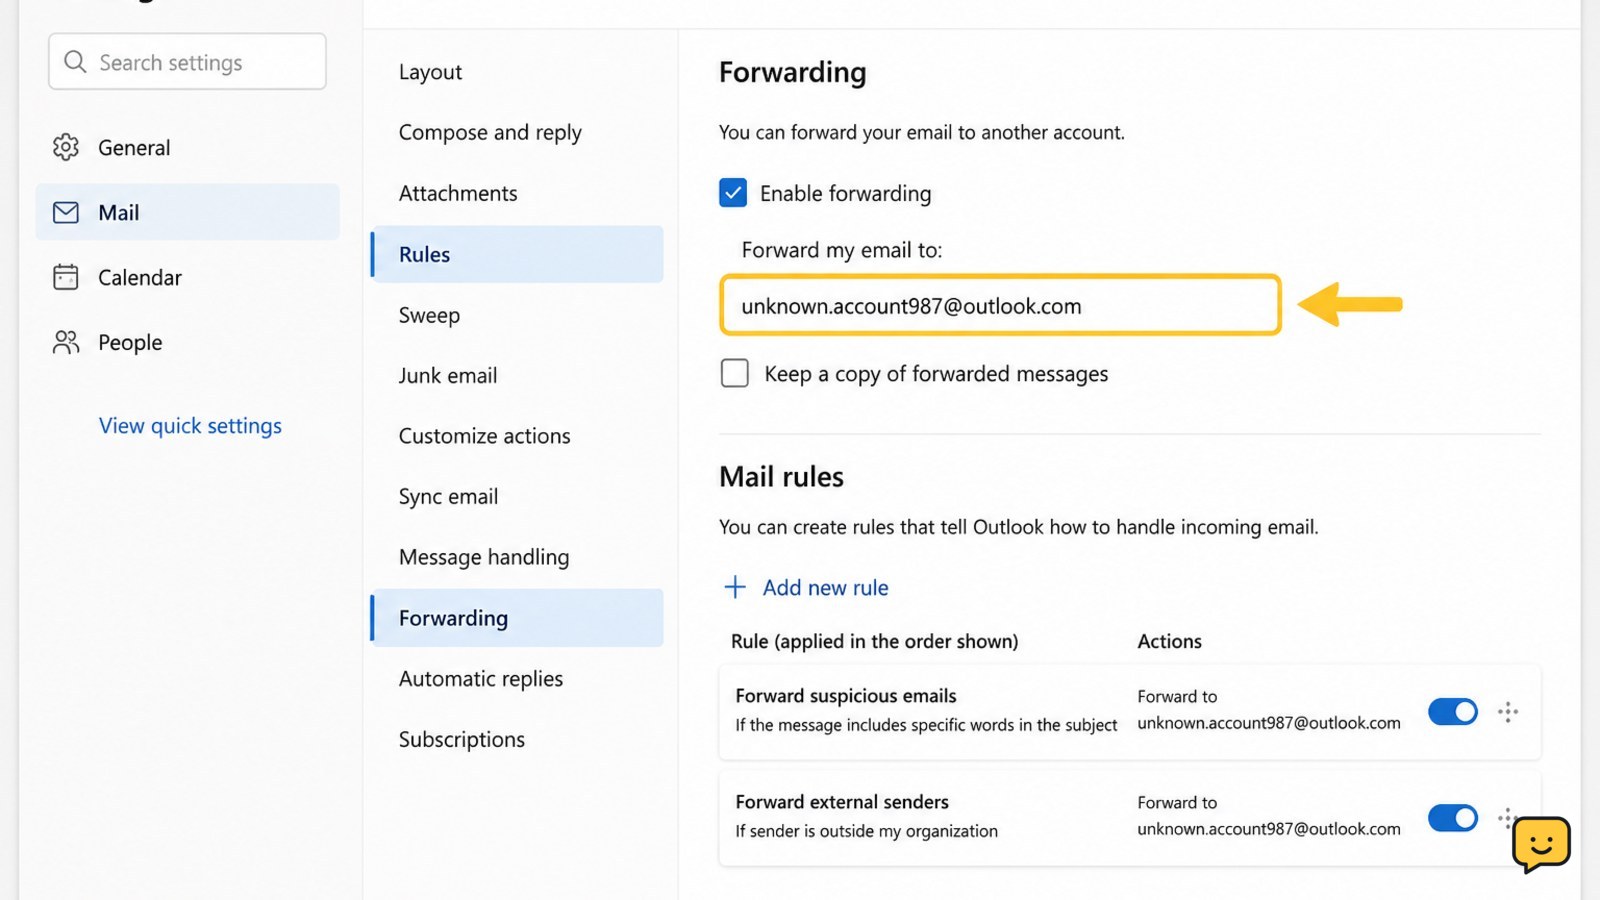Click the People icon in sidebar
The width and height of the screenshot is (1600, 900).
click(x=66, y=342)
